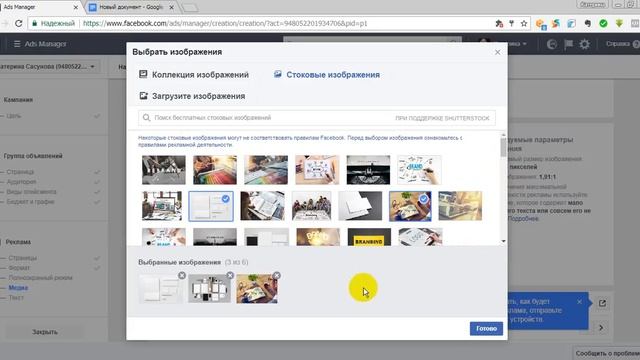Select the BRAND whiteboard sketch stock image
The height and width of the screenshot is (360, 640).
[x=419, y=170]
